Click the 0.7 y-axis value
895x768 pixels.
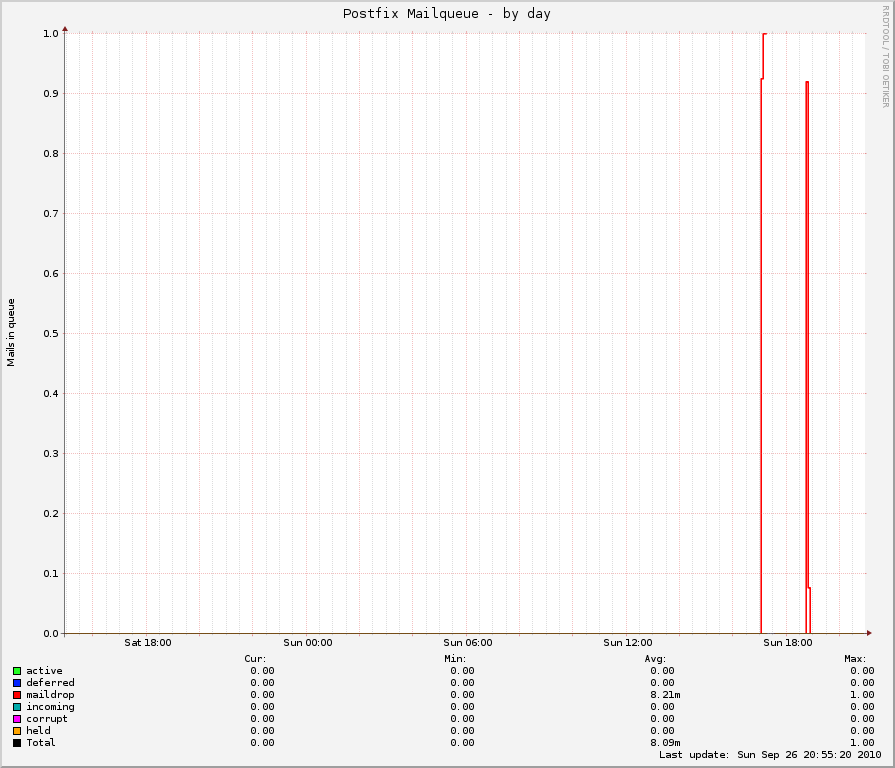click(x=51, y=214)
